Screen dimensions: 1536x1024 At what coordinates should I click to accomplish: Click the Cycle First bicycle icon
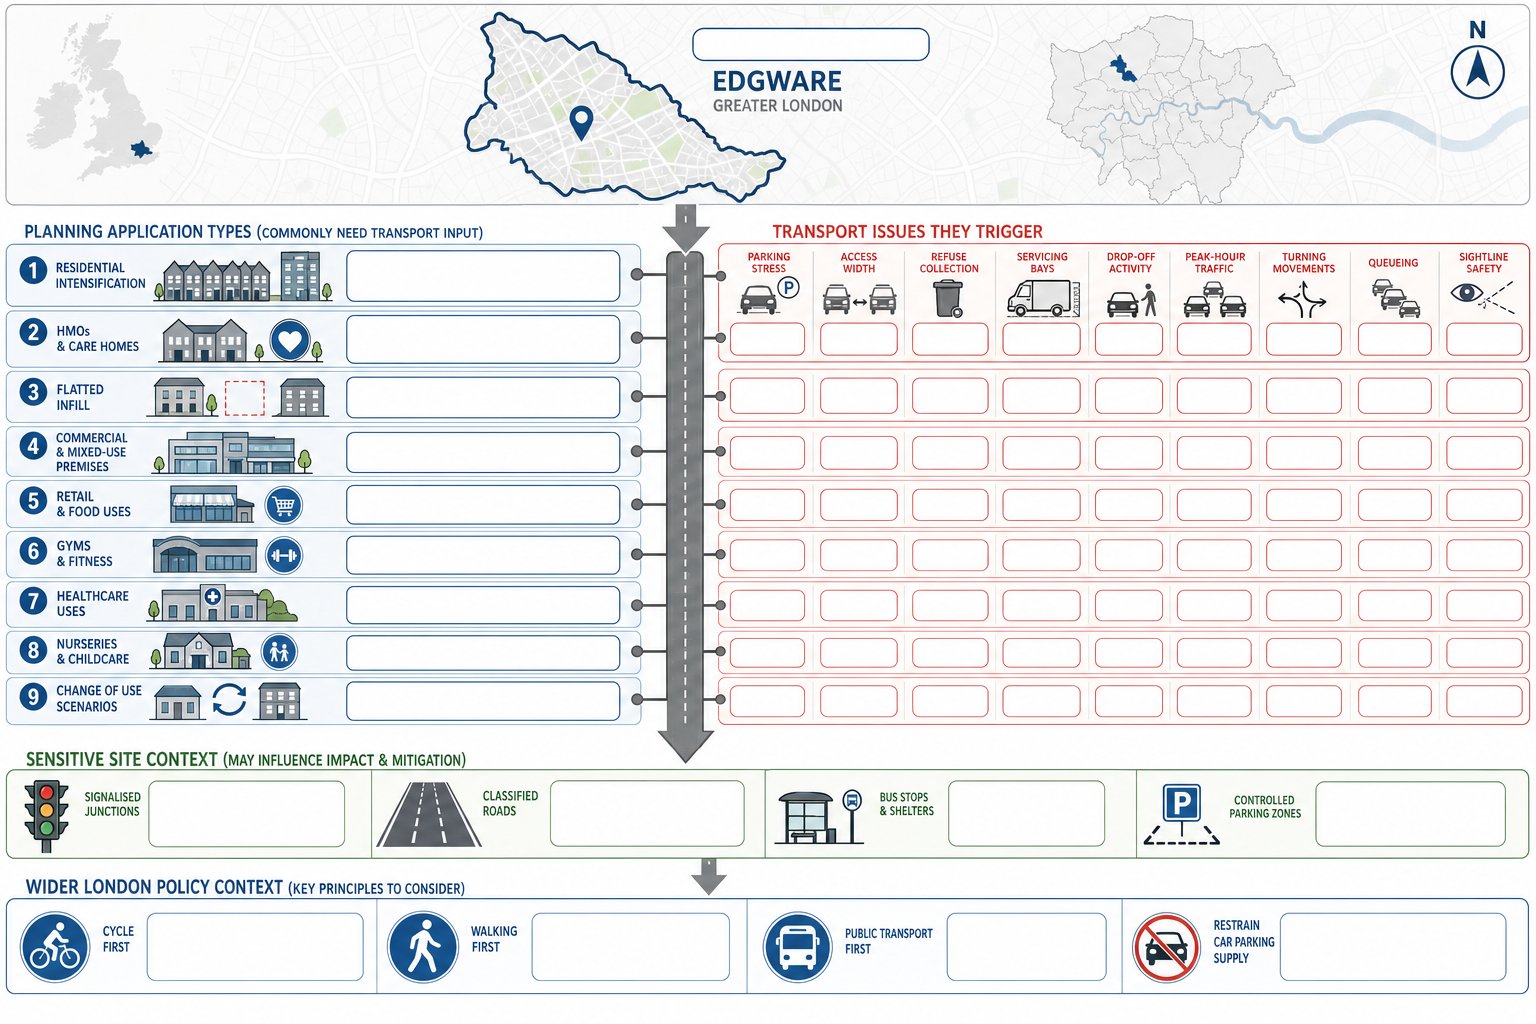tap(56, 947)
